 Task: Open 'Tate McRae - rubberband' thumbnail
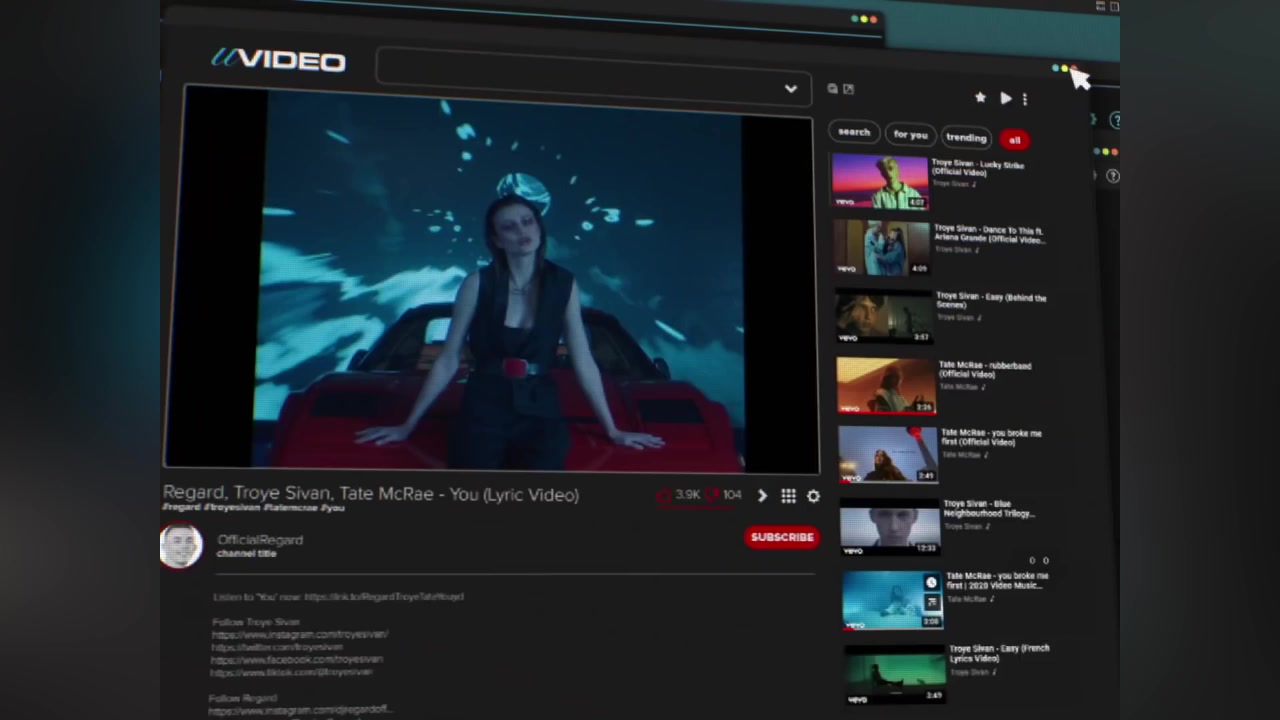[886, 385]
